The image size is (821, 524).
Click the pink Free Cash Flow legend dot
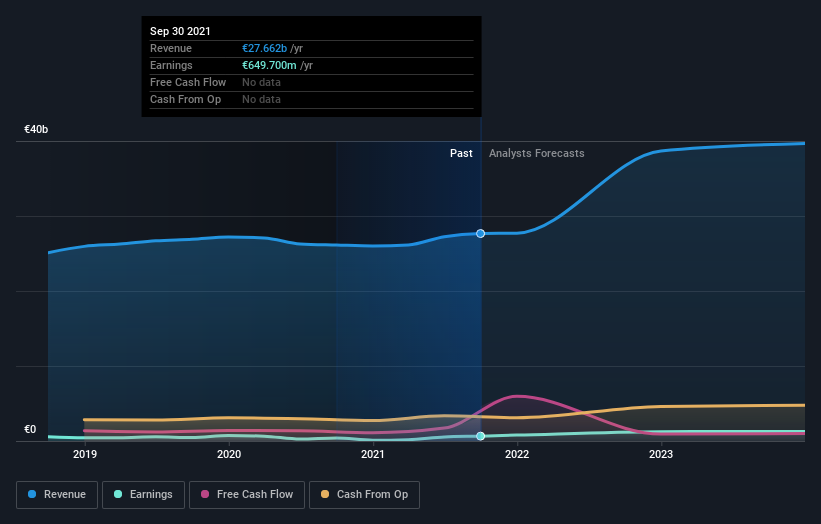coord(205,494)
